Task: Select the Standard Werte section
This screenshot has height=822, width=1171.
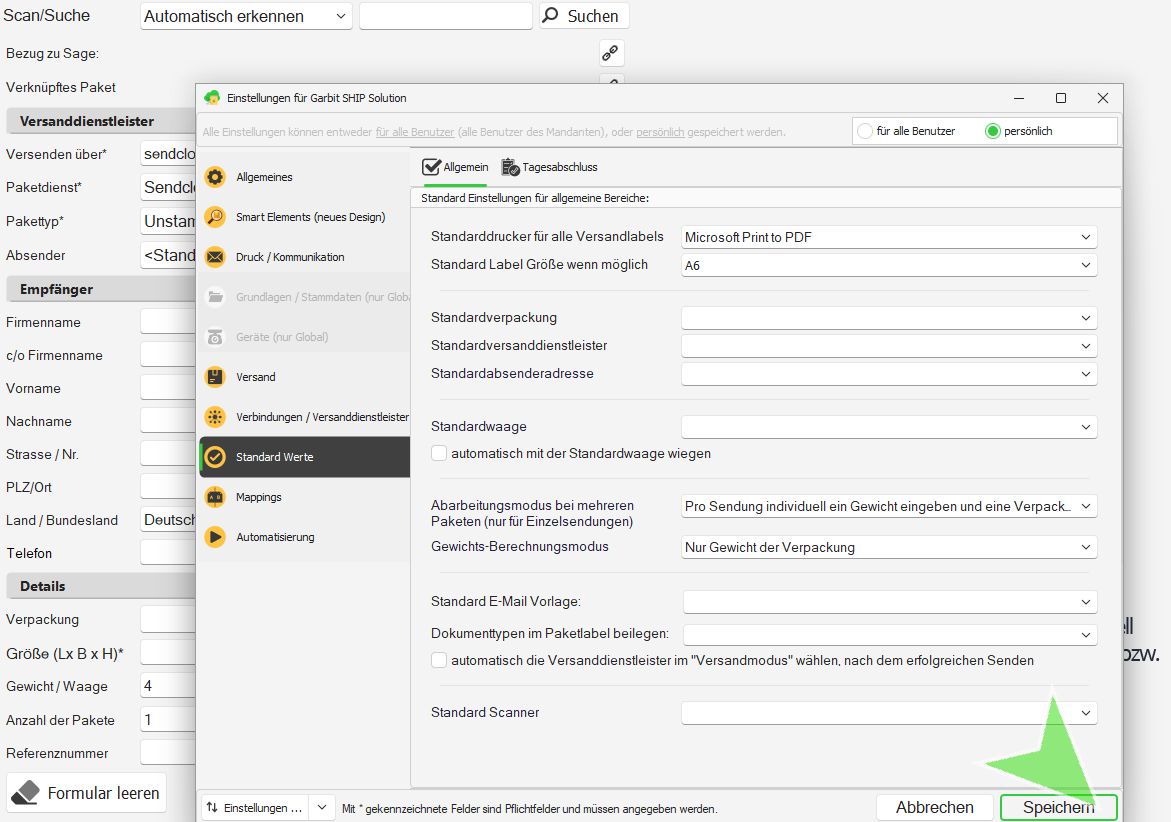Action: (305, 457)
